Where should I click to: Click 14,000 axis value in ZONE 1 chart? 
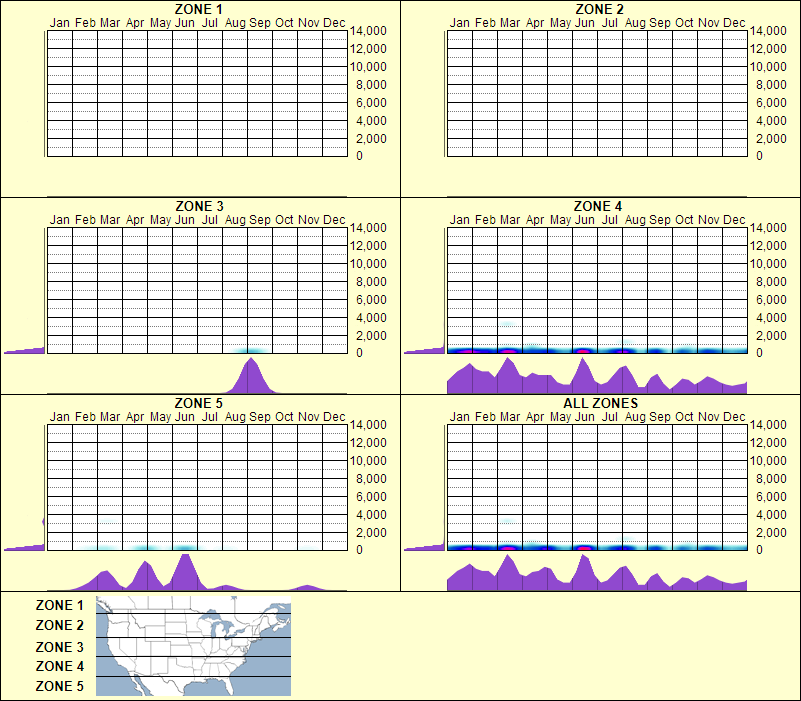point(368,31)
